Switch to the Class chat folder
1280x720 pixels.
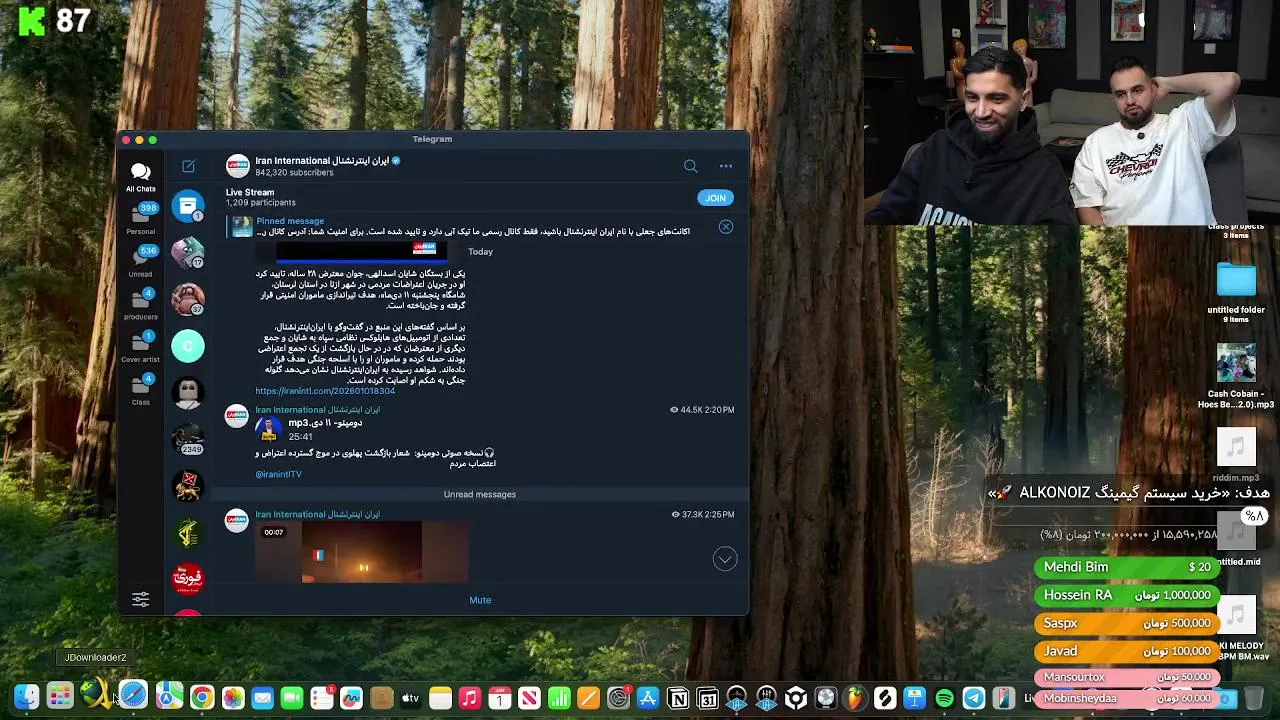tap(140, 389)
